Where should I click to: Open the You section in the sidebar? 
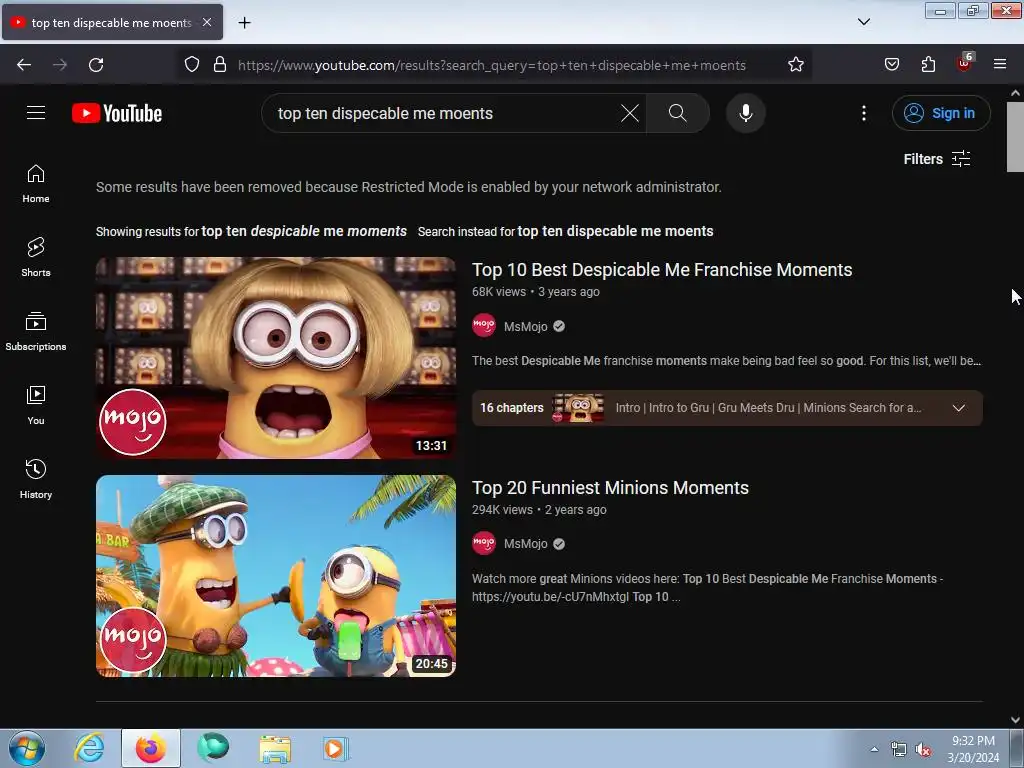click(x=36, y=405)
